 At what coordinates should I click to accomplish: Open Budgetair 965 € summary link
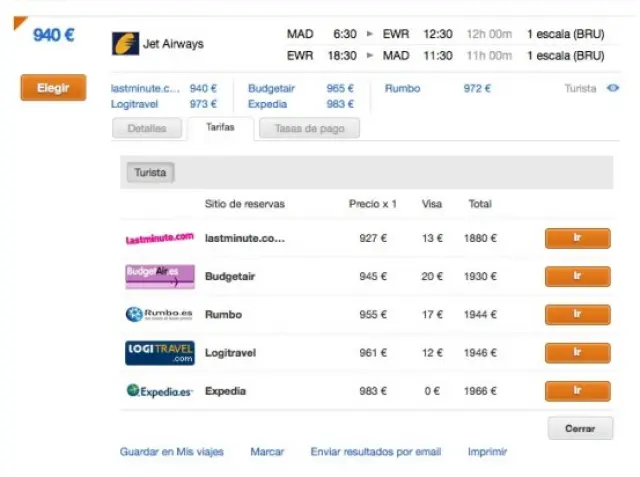coord(301,88)
